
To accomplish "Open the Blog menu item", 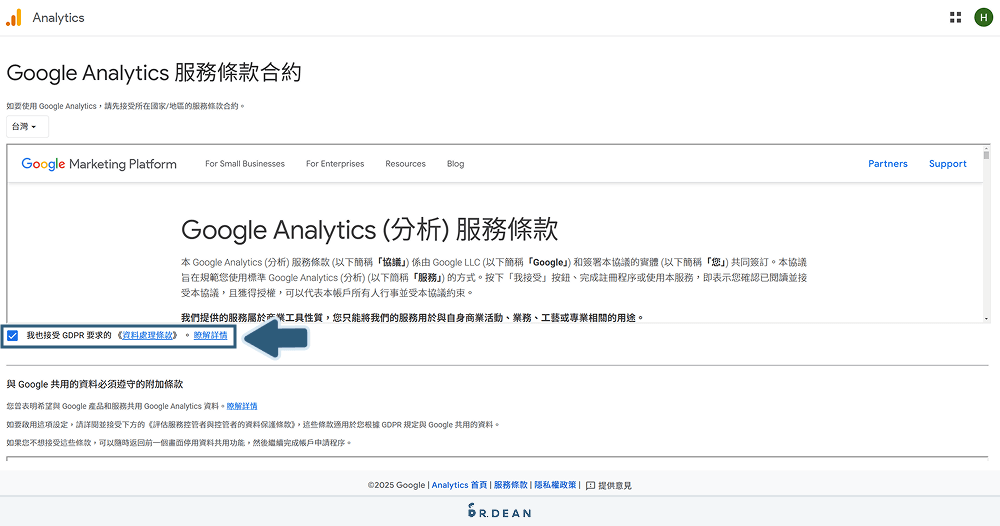I will click(x=455, y=164).
